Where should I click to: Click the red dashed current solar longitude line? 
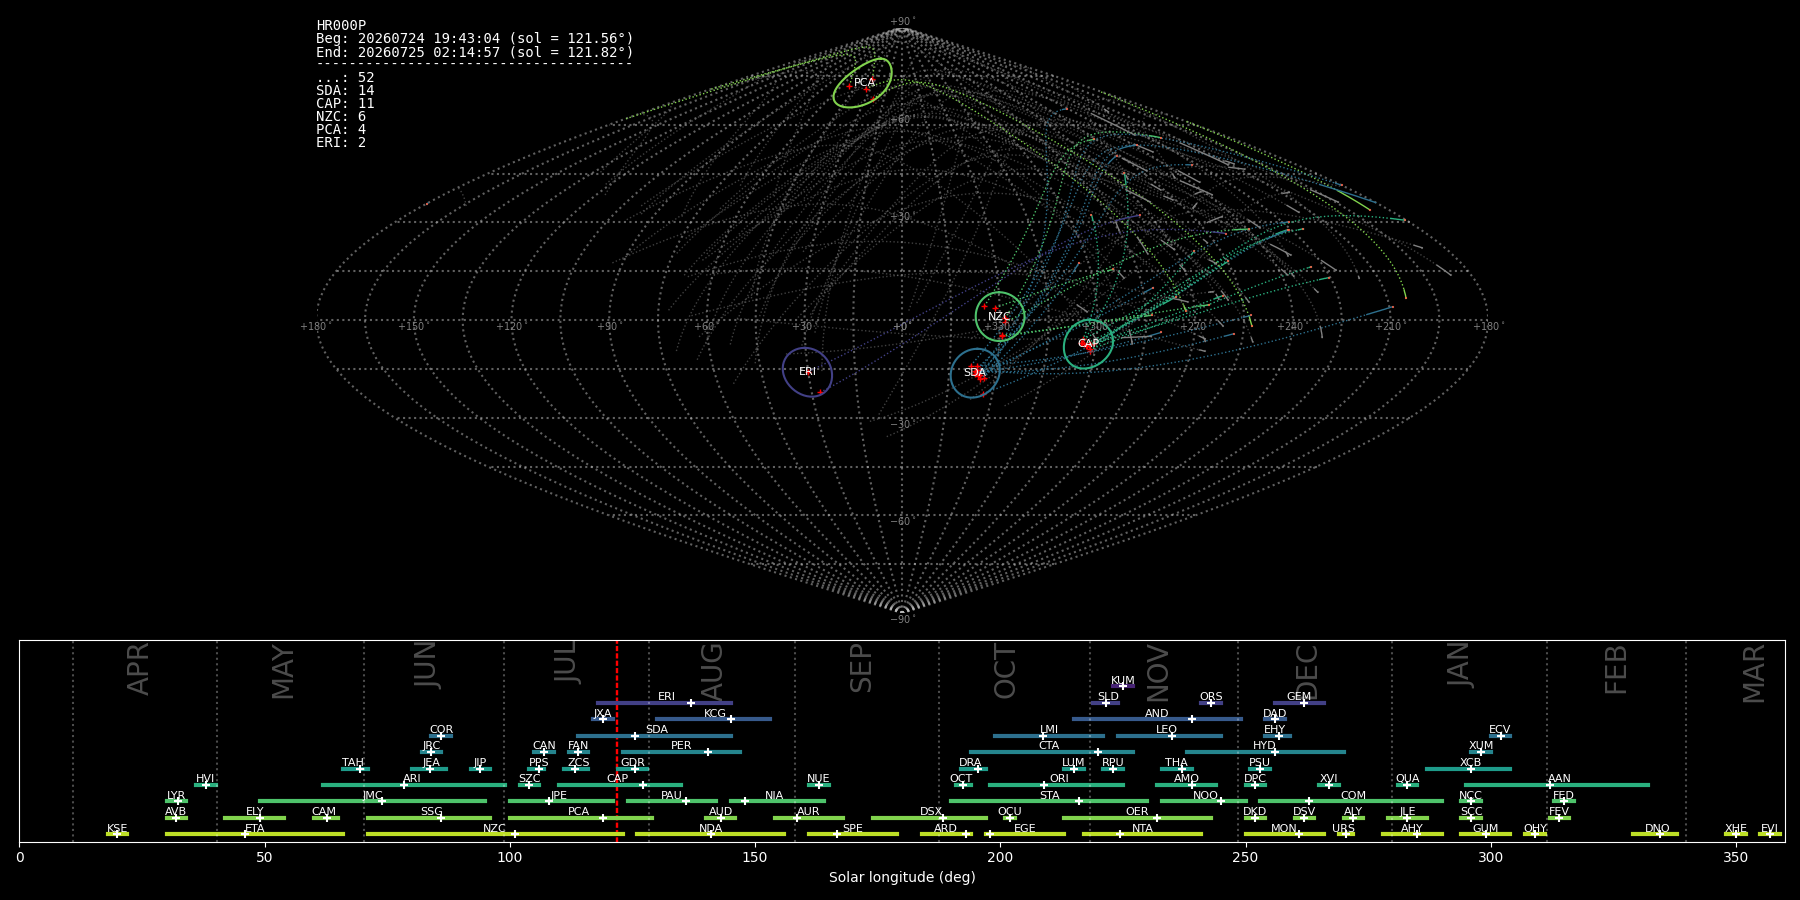pyautogui.click(x=617, y=741)
